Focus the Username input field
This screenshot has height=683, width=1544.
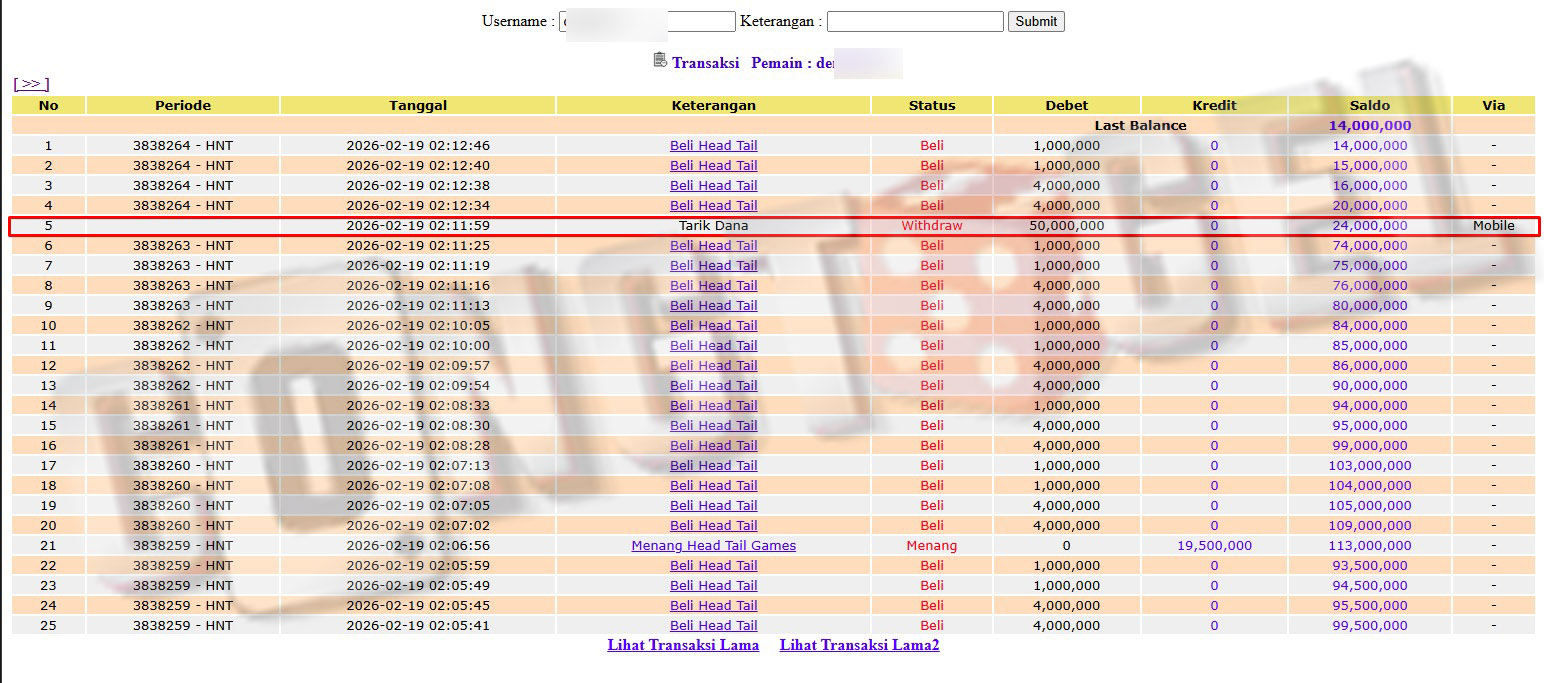click(647, 21)
